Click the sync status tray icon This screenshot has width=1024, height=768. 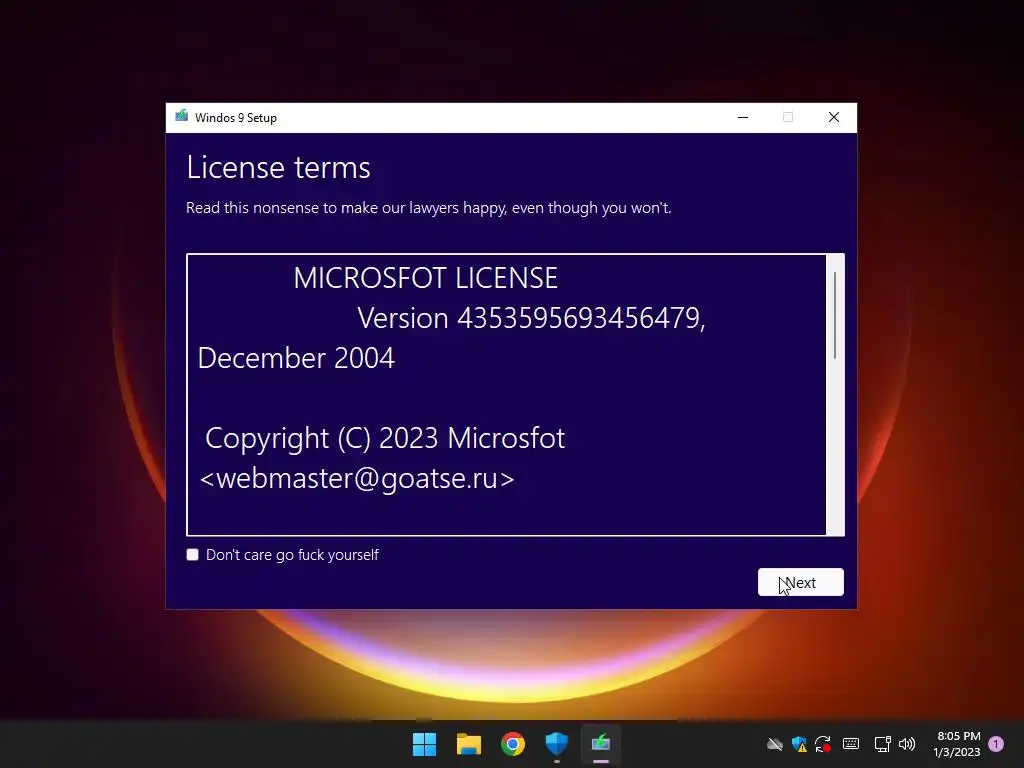pyautogui.click(x=823, y=744)
